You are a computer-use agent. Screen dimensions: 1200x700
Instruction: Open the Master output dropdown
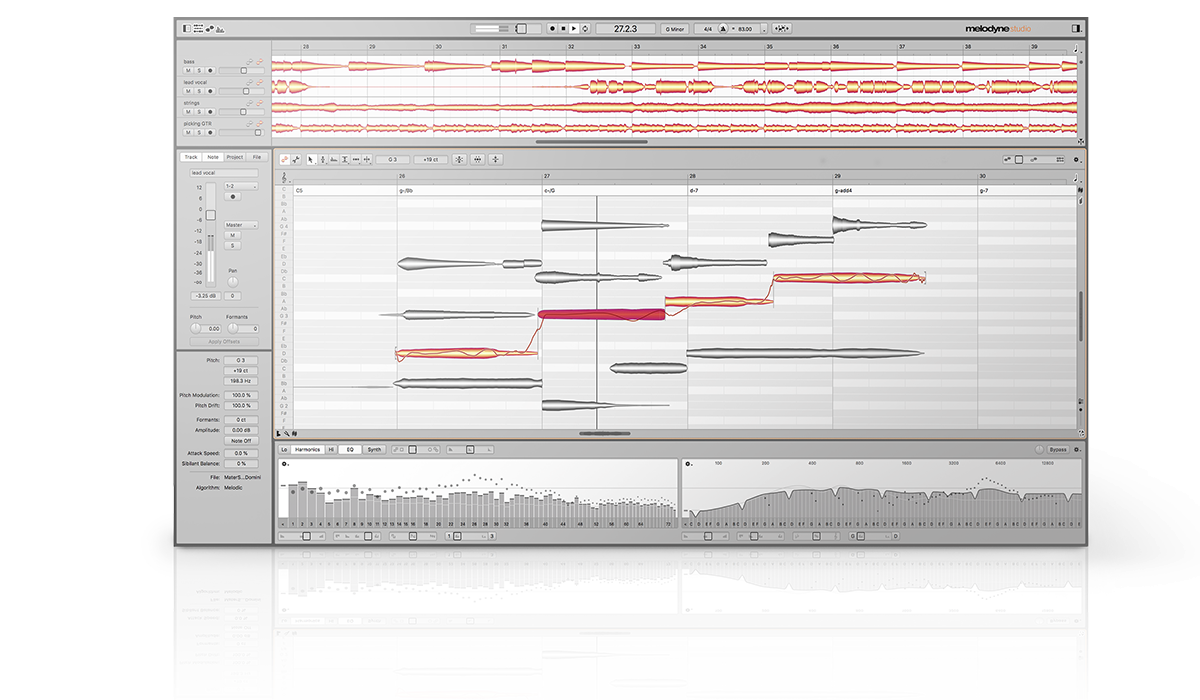[x=241, y=225]
